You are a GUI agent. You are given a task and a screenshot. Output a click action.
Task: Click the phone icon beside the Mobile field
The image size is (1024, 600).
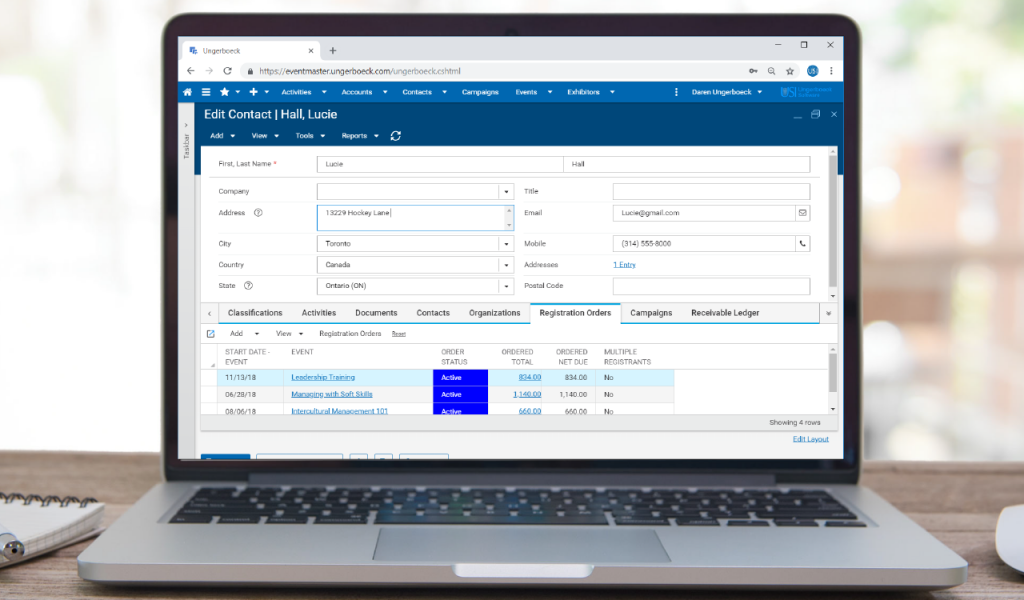pyautogui.click(x=802, y=244)
